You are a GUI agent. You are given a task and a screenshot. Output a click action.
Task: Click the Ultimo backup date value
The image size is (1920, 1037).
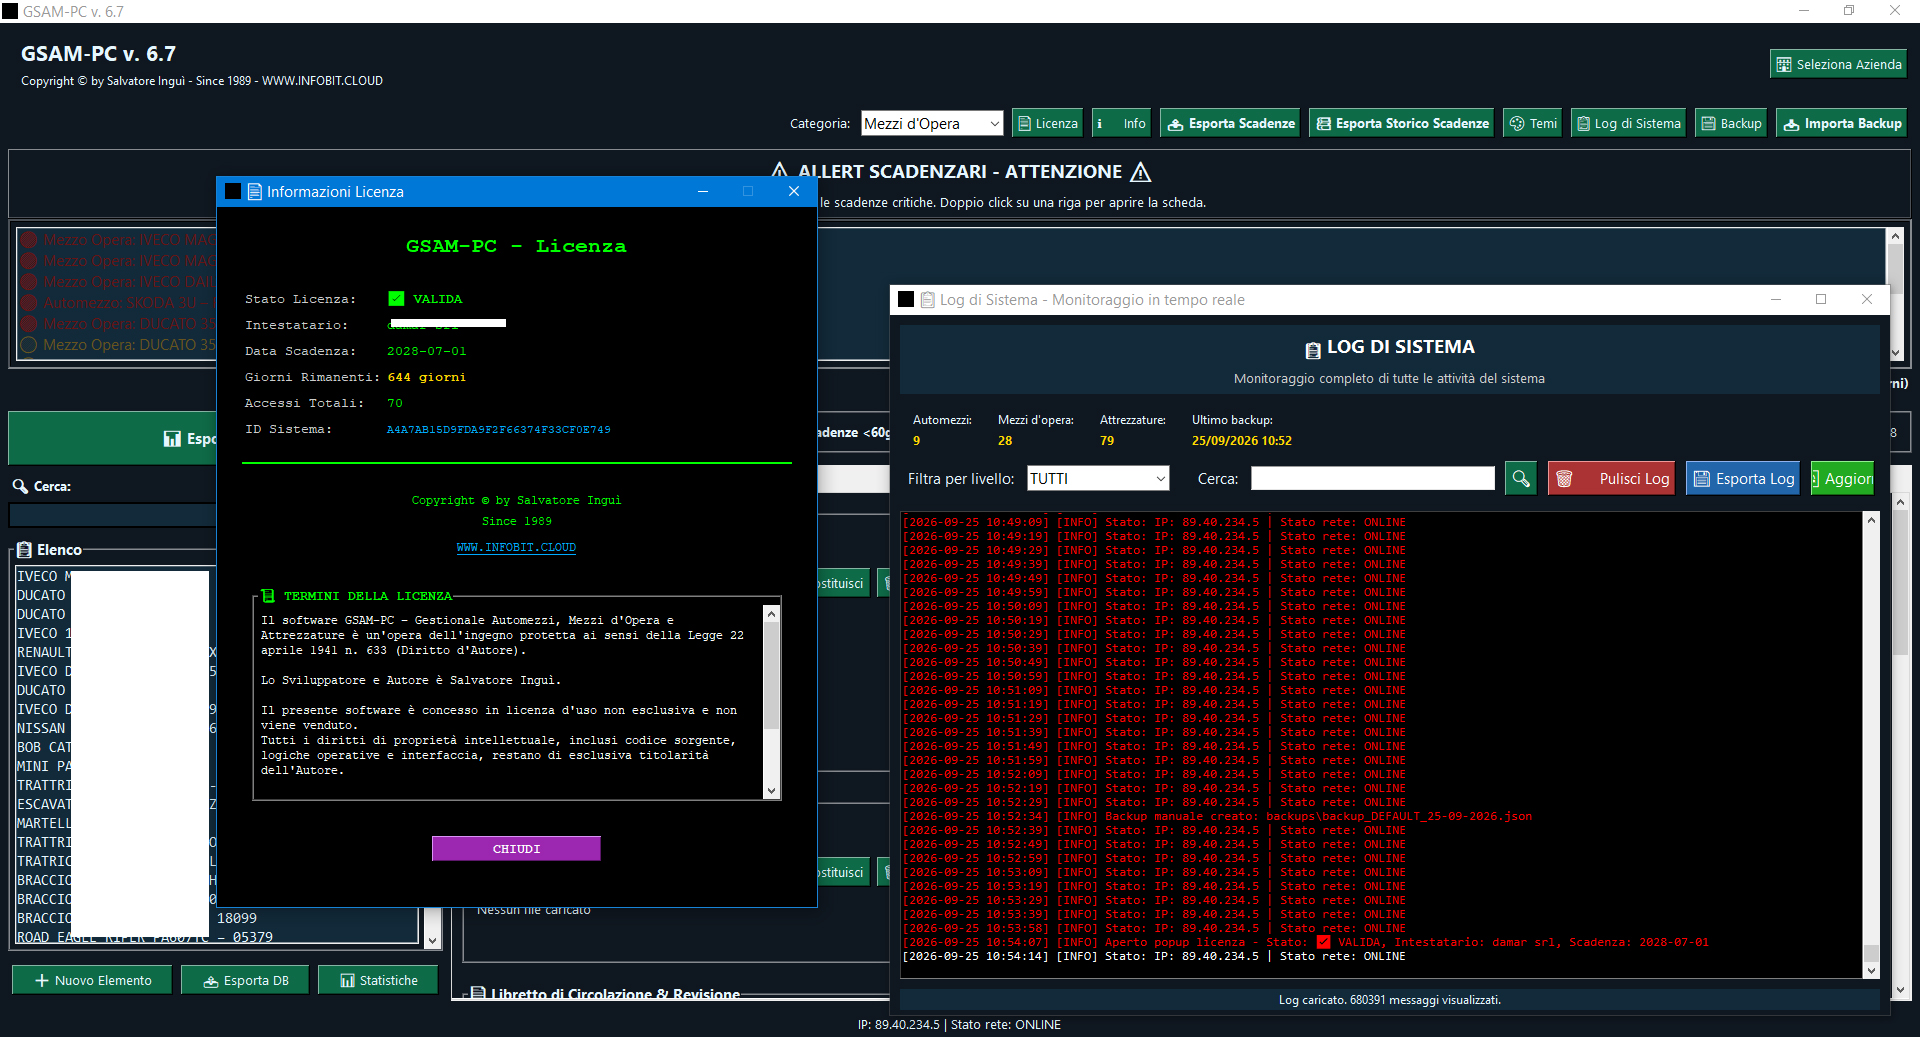[1241, 440]
